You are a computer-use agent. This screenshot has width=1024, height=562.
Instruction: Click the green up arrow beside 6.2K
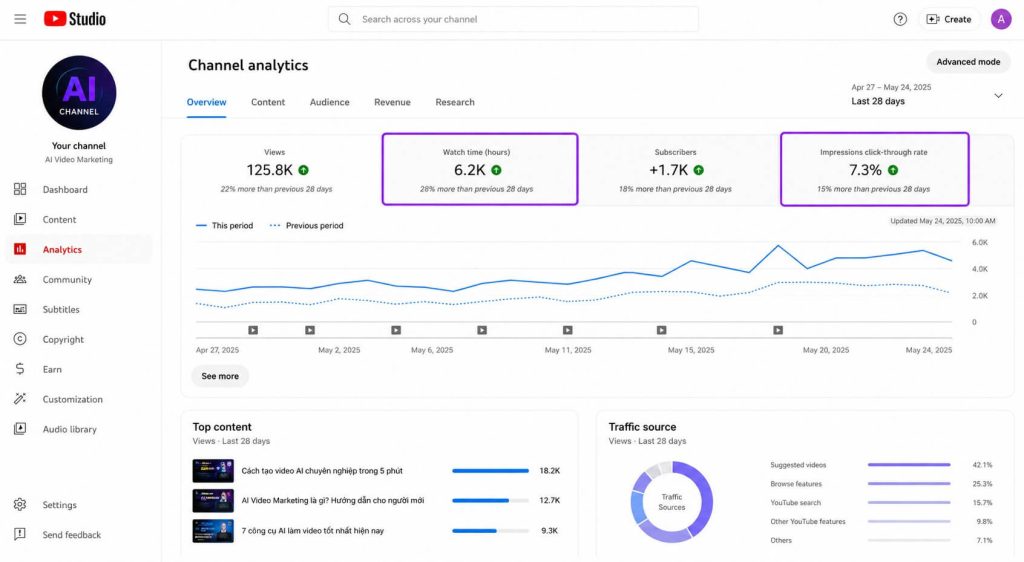pos(496,170)
